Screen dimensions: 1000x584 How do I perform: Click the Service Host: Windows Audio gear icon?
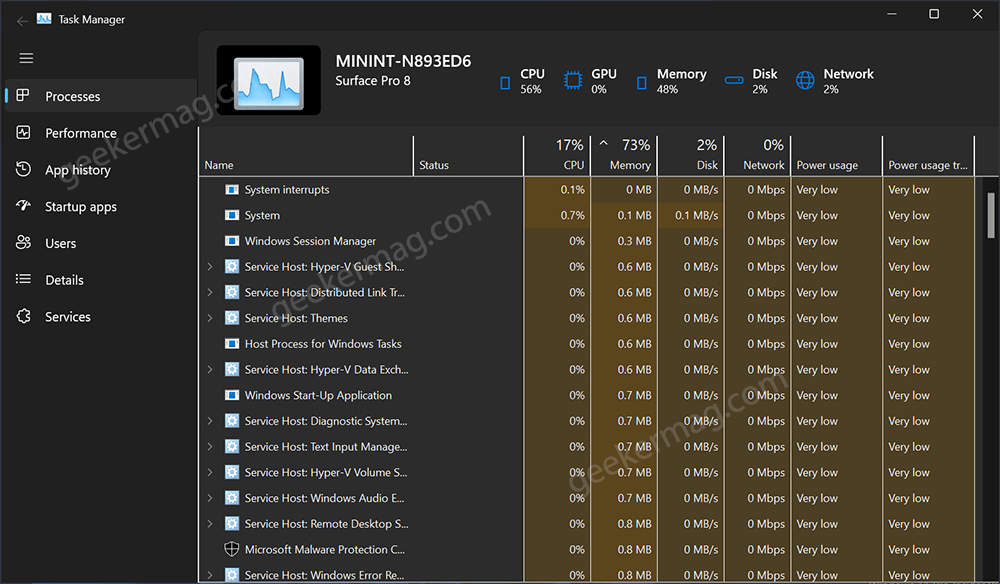point(232,497)
